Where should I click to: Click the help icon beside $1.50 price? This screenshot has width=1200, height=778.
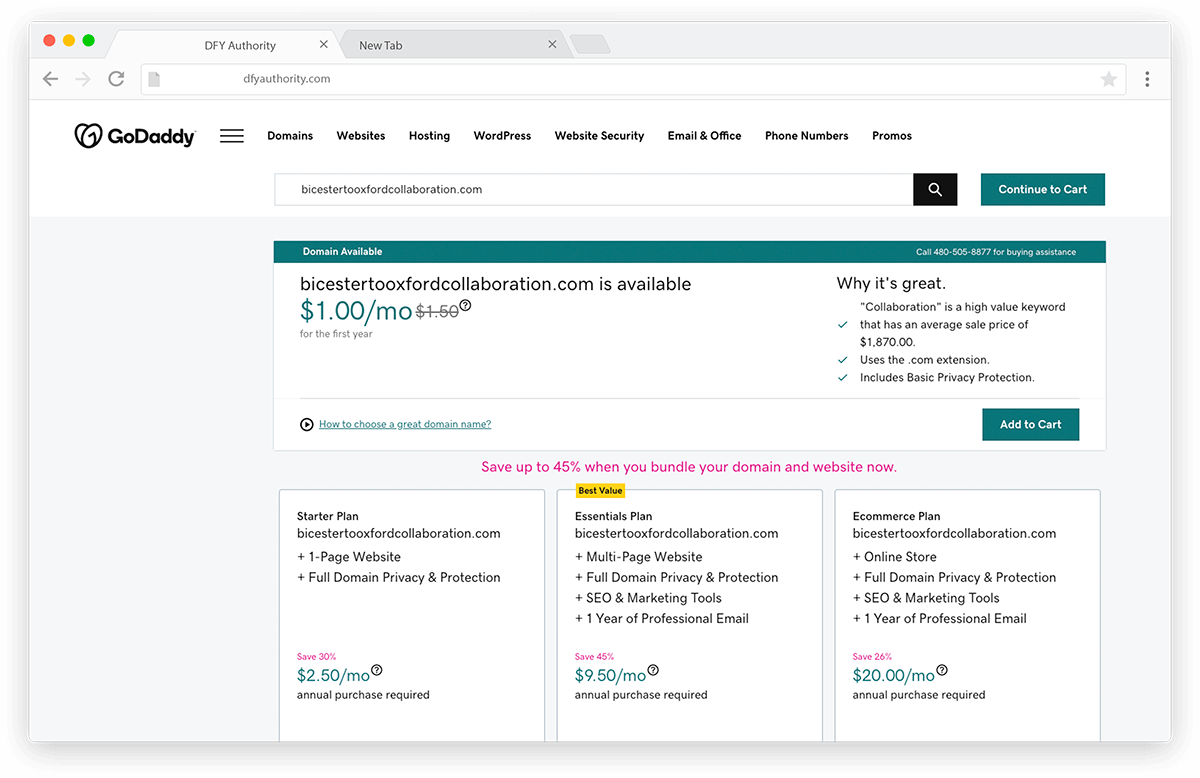coord(465,306)
